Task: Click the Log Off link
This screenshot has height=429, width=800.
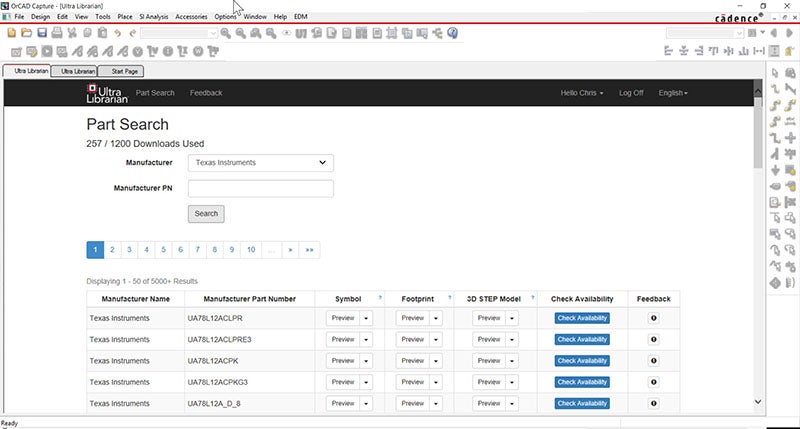Action: point(631,93)
